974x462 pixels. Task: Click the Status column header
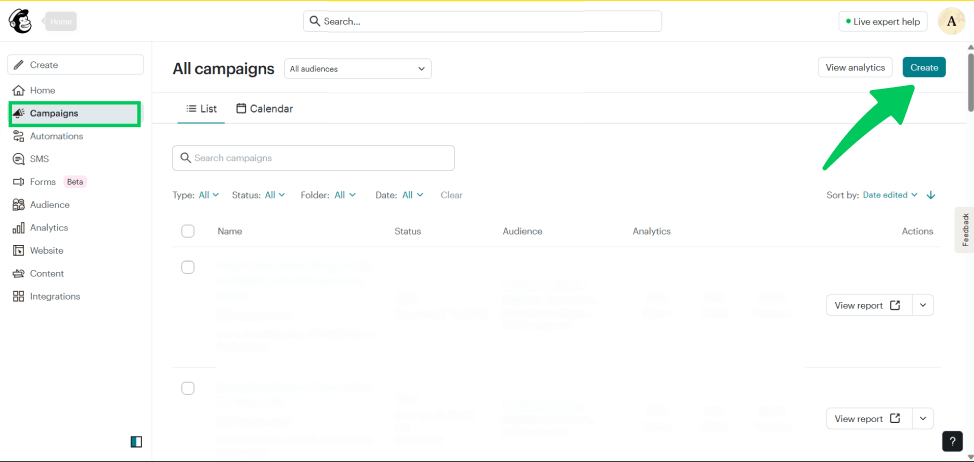coord(407,231)
